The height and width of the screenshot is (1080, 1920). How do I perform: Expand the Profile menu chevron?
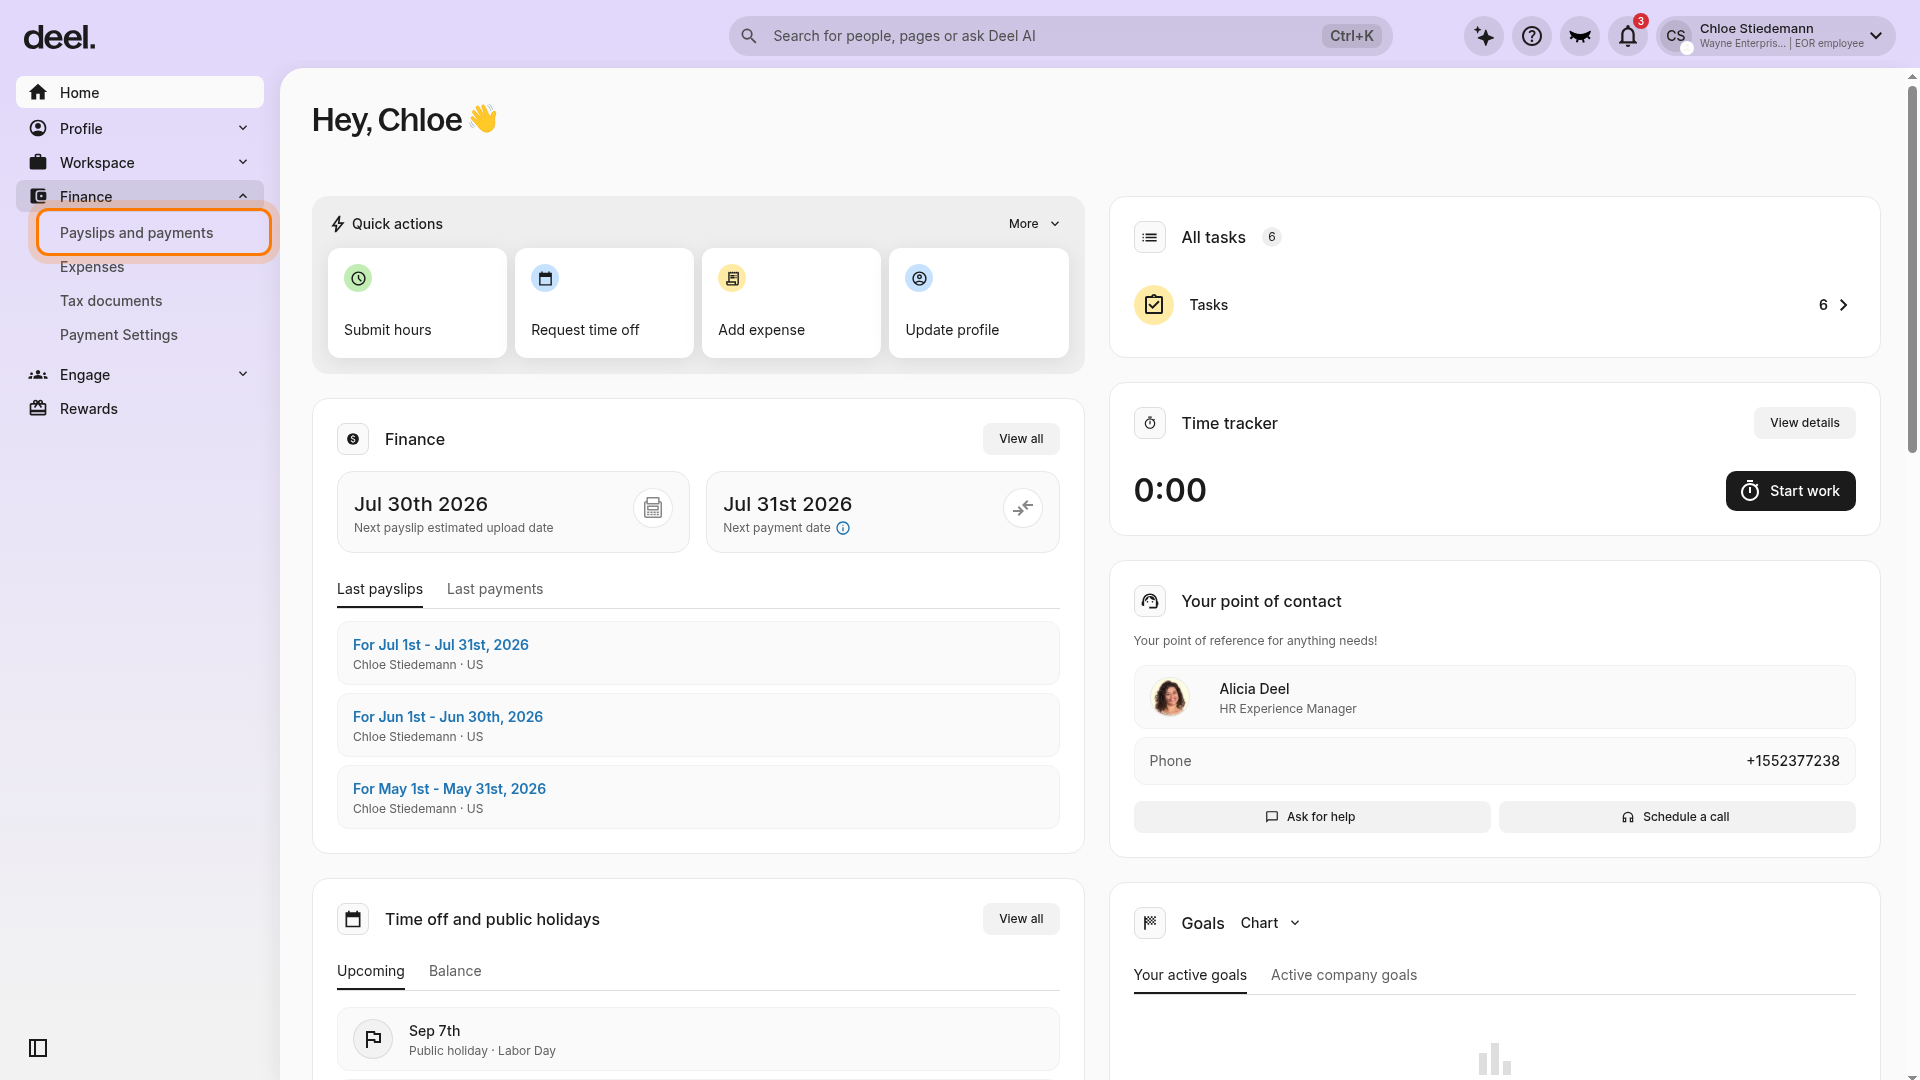coord(243,128)
